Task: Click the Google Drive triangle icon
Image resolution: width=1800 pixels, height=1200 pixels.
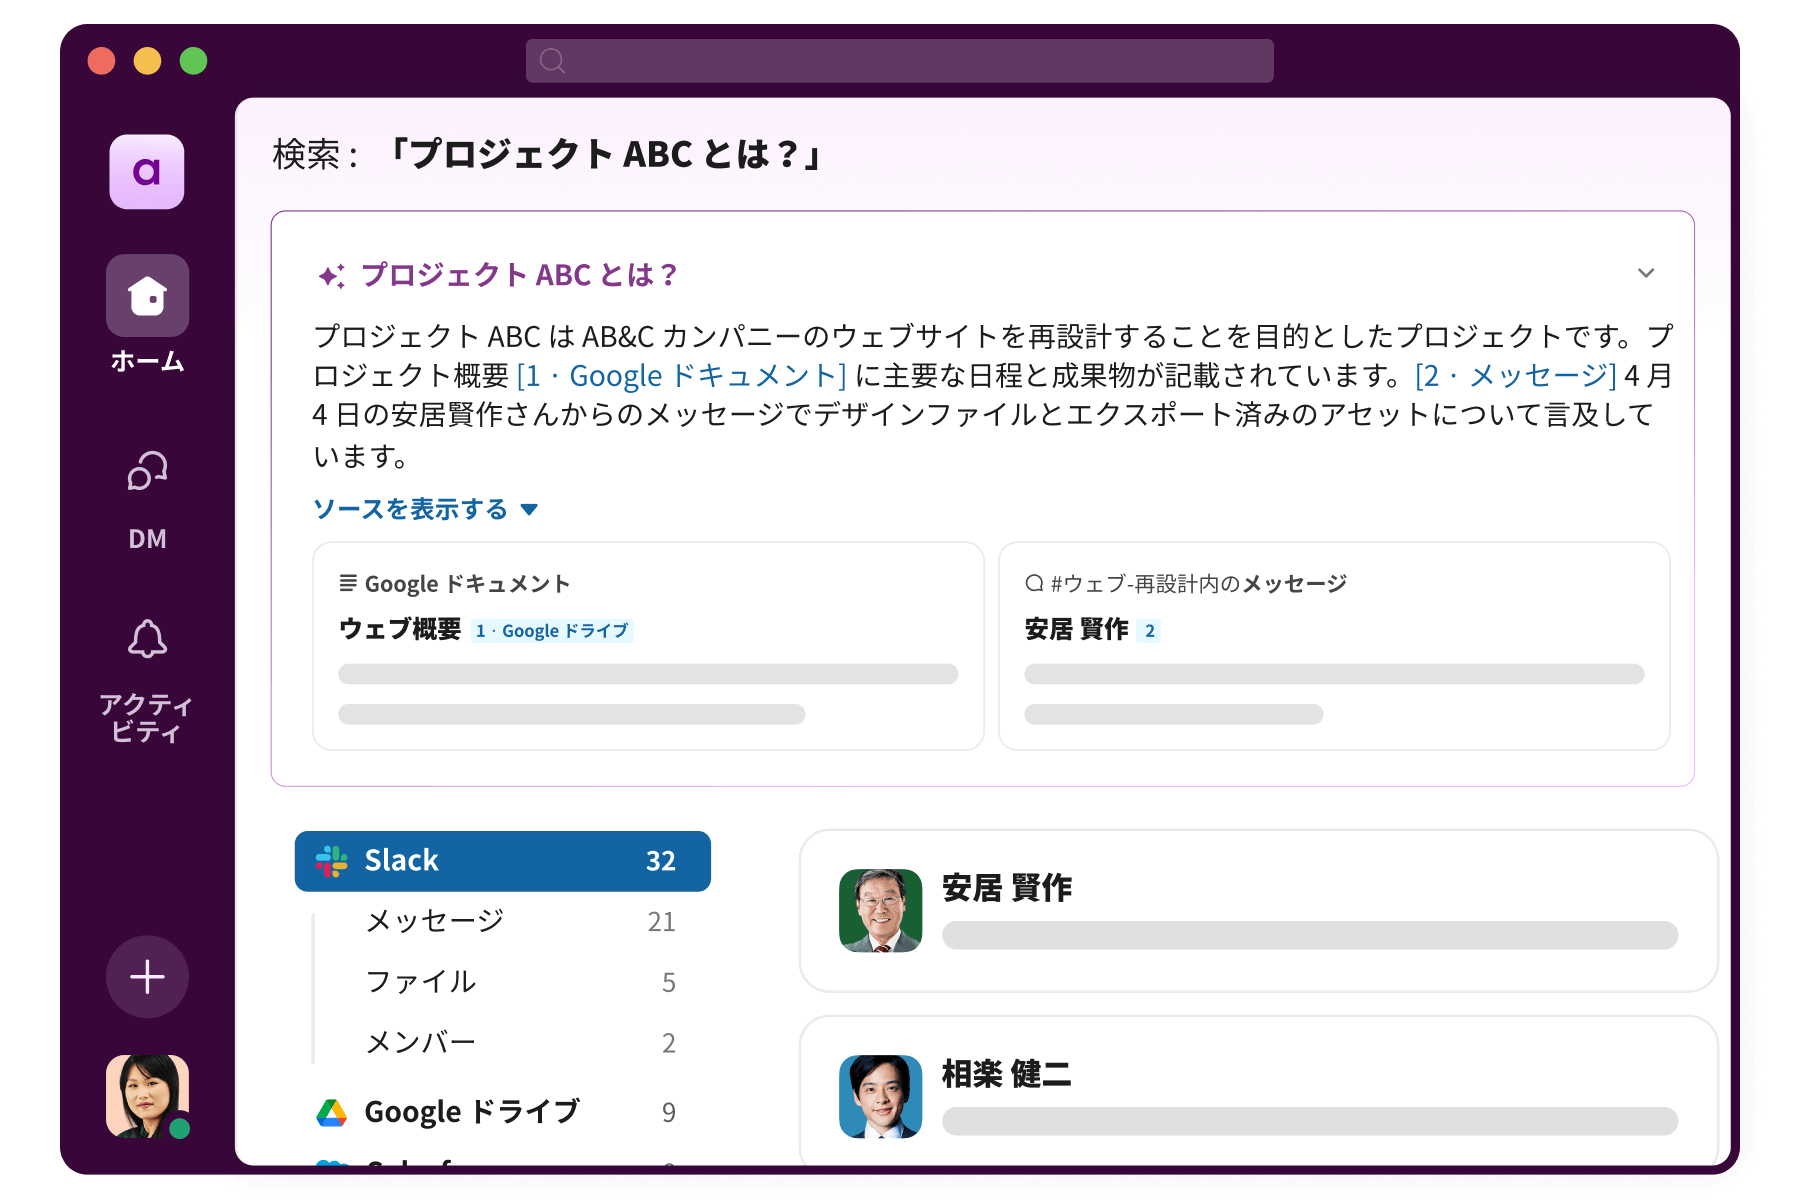Action: [x=331, y=1113]
